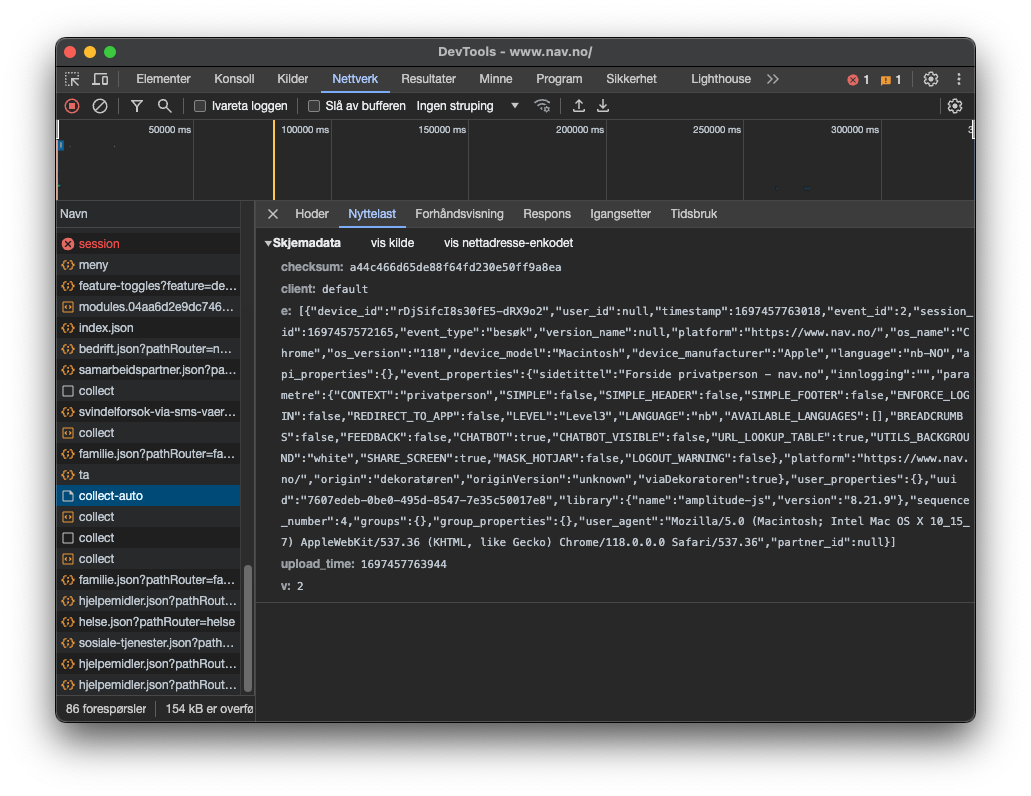Image resolution: width=1031 pixels, height=796 pixels.
Task: Show the Tidsbruk request tab
Action: click(694, 214)
